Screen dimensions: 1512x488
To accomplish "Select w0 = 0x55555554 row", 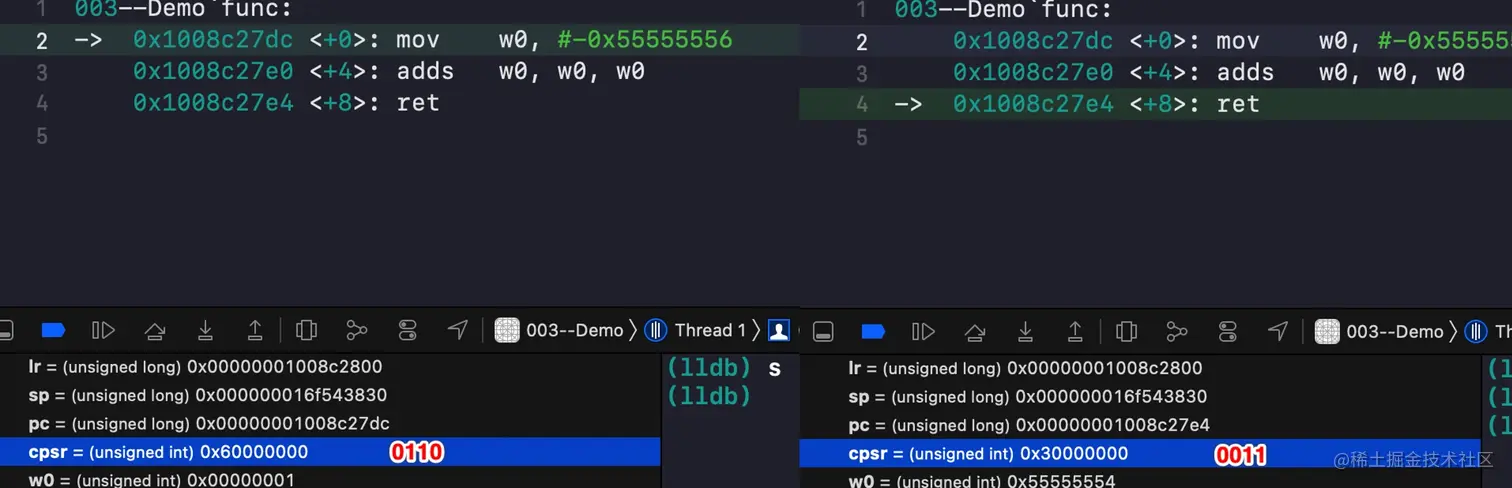I will pyautogui.click(x=1140, y=480).
